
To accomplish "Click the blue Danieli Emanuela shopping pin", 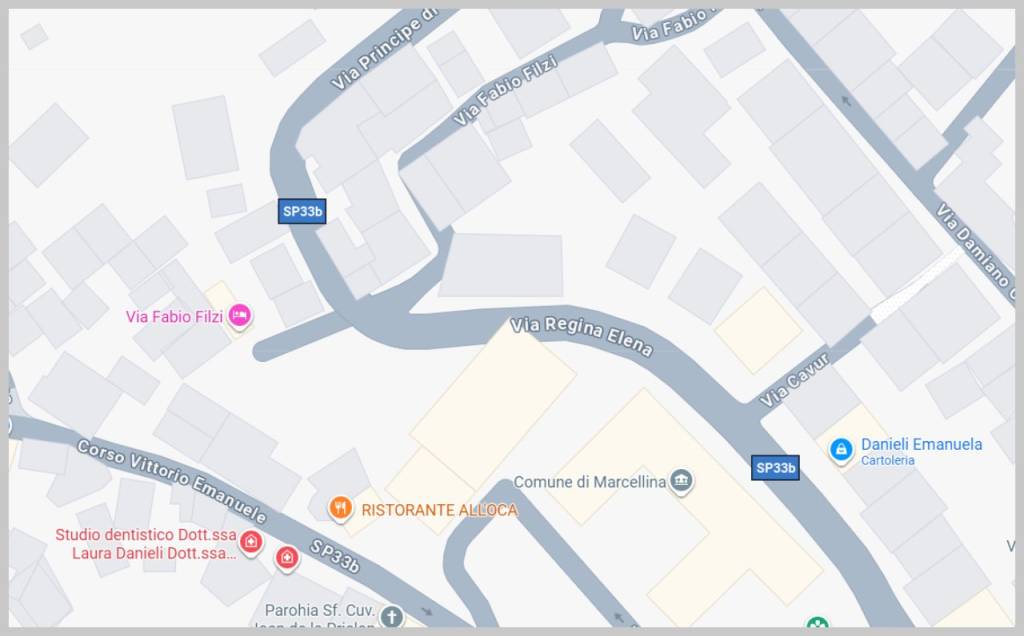I will pos(841,451).
